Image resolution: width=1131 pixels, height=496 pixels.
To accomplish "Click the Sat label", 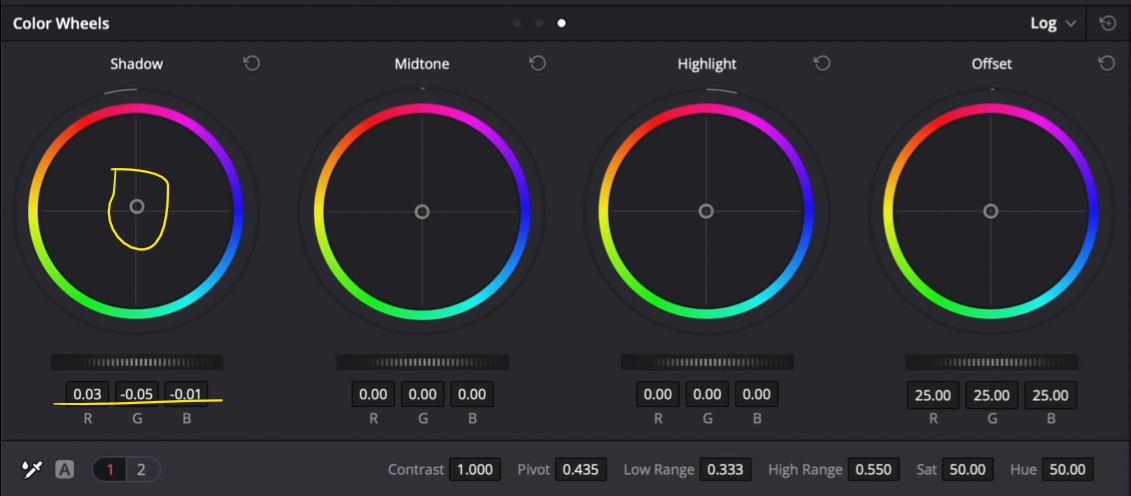I will (x=927, y=470).
